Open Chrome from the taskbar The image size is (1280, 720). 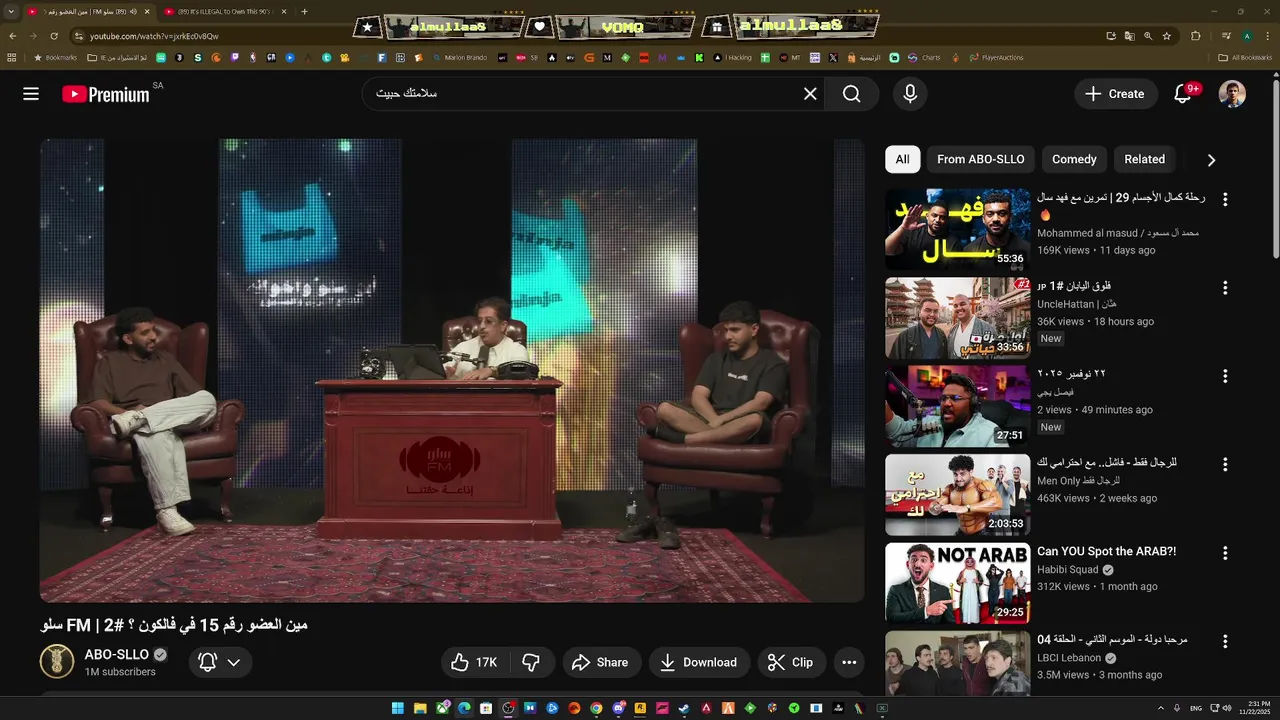point(596,708)
